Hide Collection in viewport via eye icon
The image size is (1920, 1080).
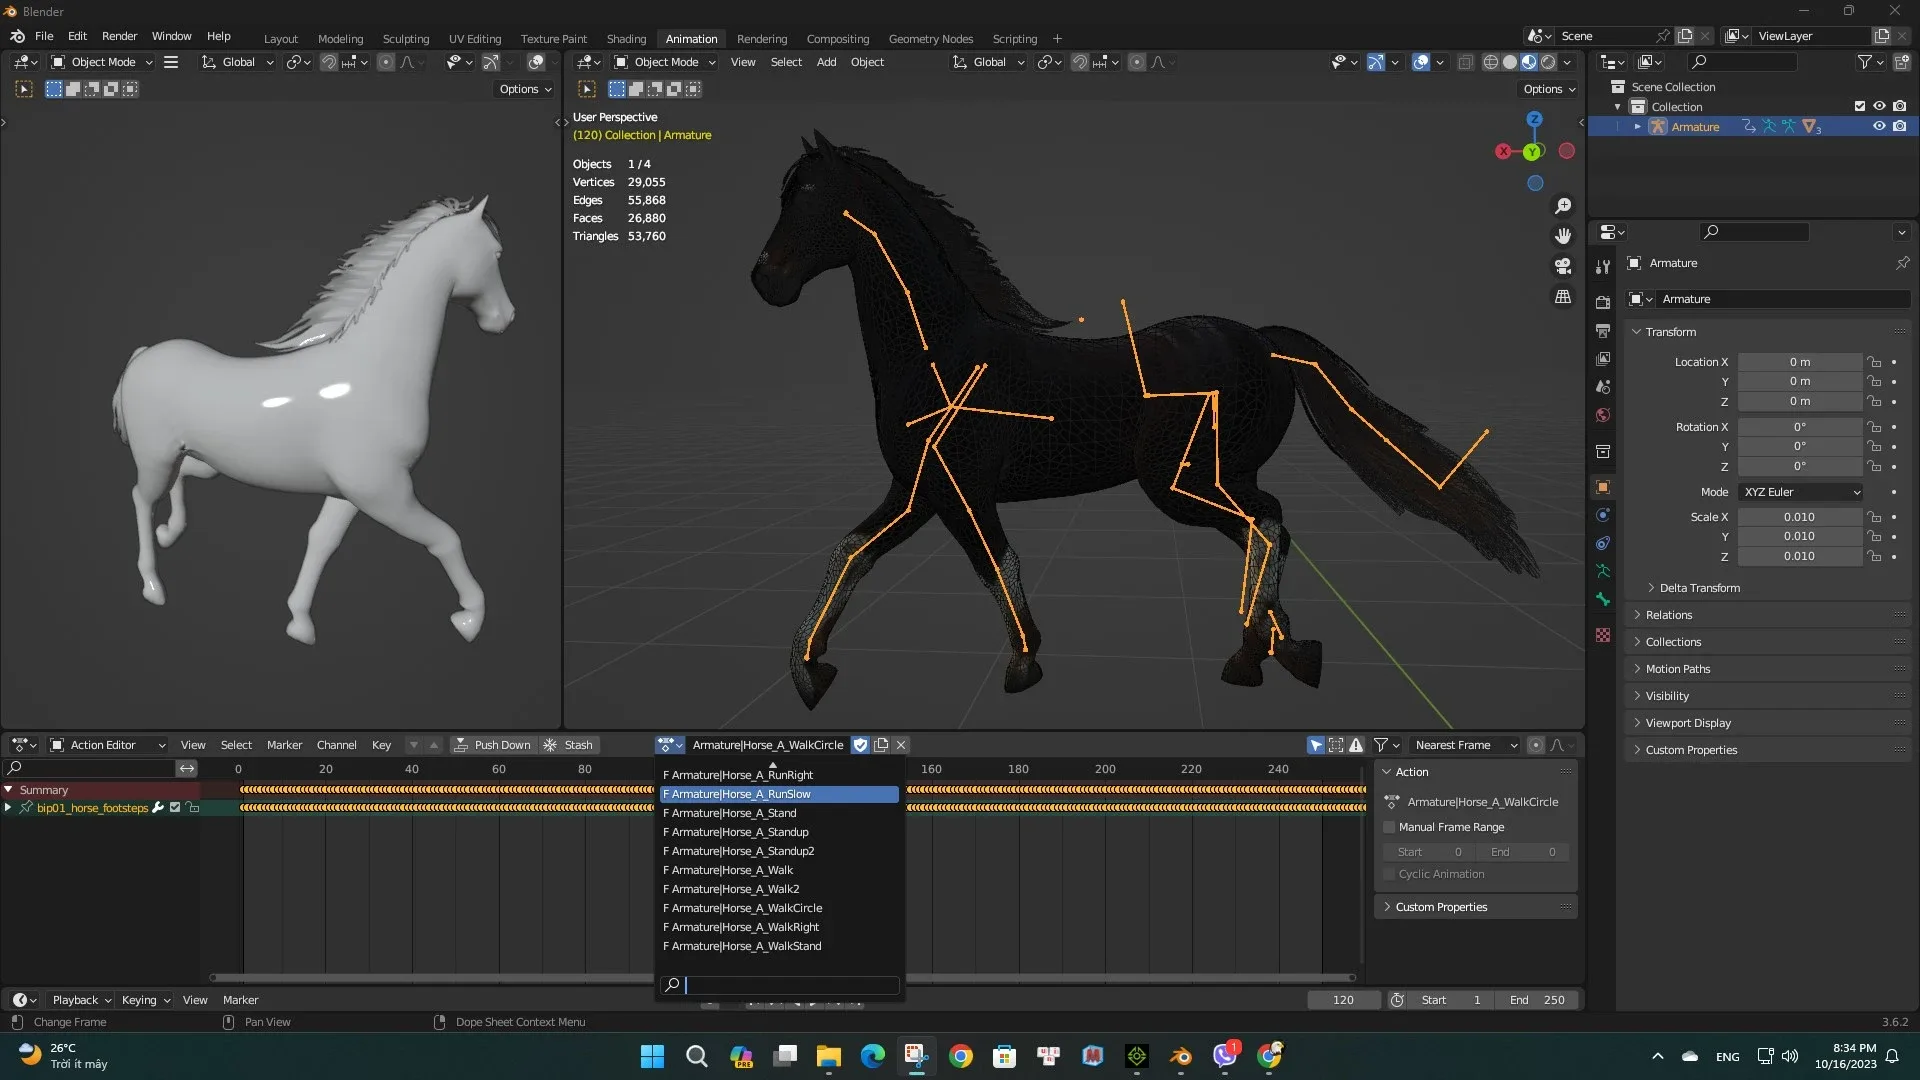1879,106
